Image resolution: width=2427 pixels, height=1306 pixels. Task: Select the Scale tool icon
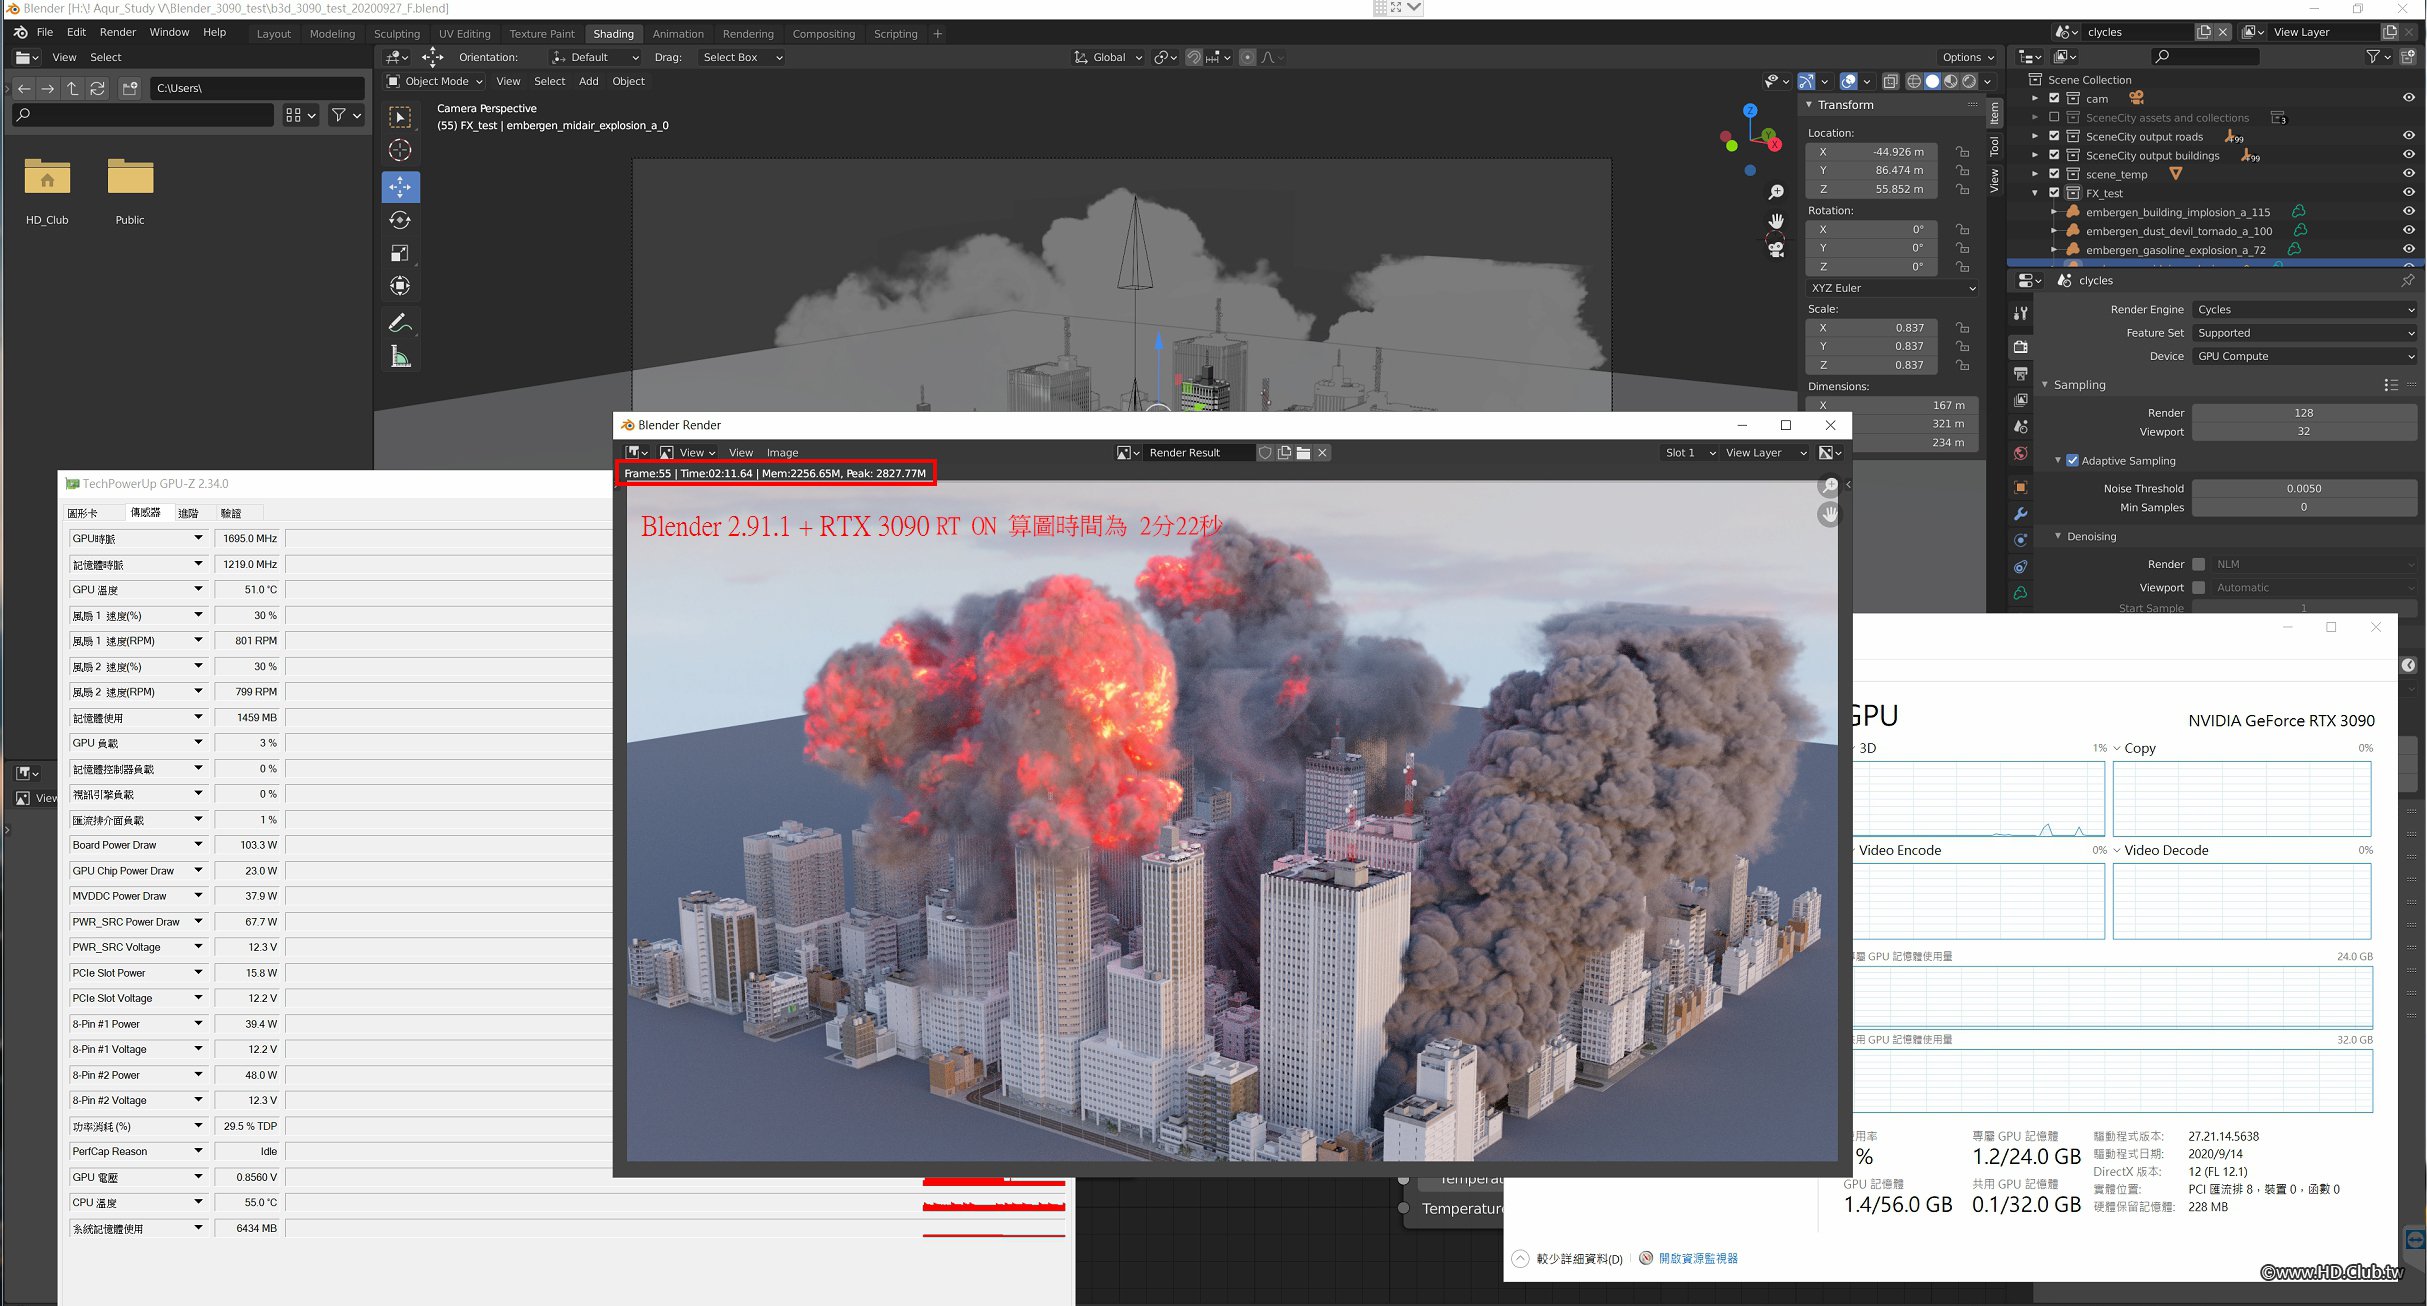coord(400,253)
